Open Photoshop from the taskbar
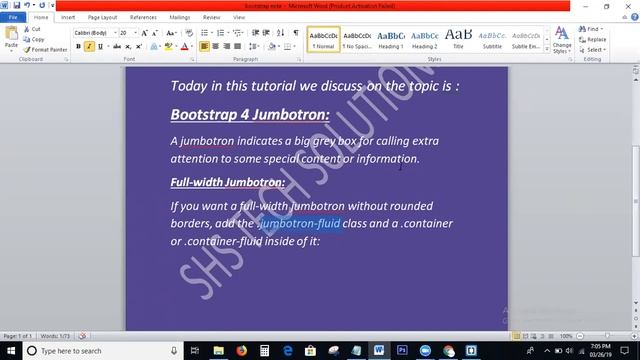The height and width of the screenshot is (360, 640). 402,351
